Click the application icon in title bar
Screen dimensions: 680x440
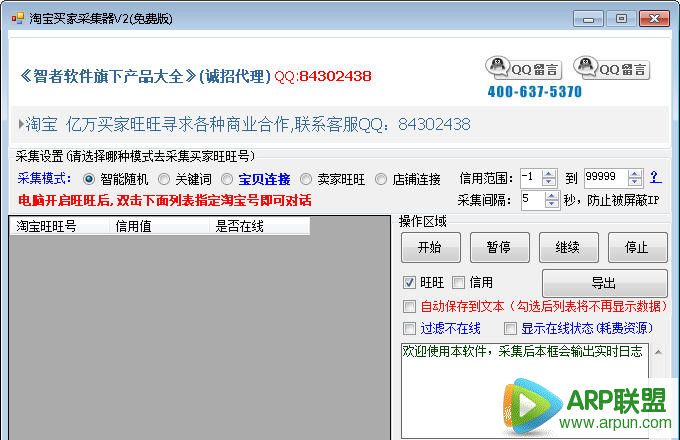pyautogui.click(x=18, y=18)
